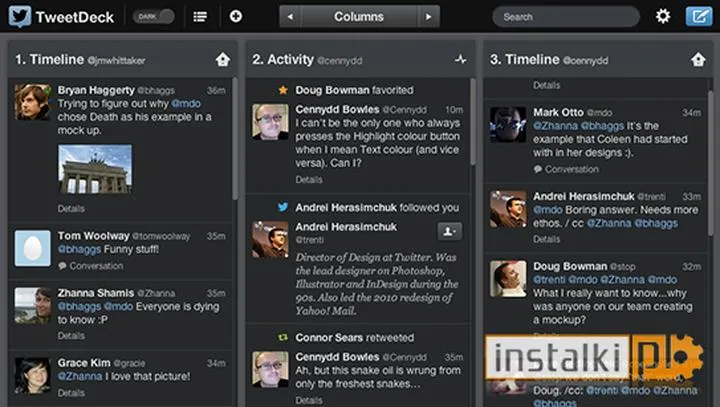Open Doug Bowman's avatar in third column
This screenshot has width=720, height=407.
pyautogui.click(x=508, y=279)
